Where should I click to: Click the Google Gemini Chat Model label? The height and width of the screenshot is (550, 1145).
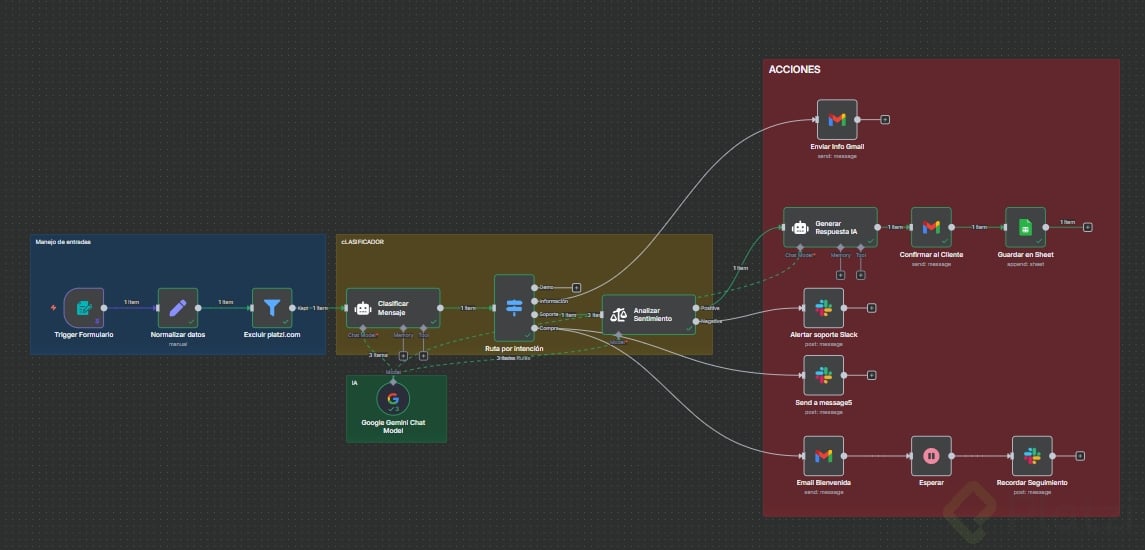coord(393,426)
